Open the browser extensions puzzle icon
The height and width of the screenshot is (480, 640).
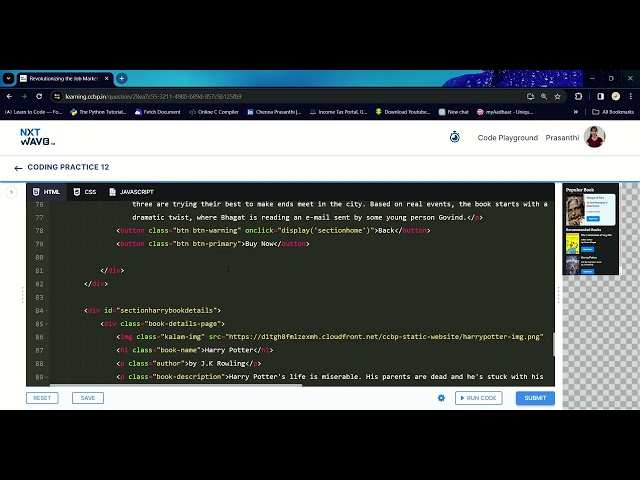coord(578,96)
